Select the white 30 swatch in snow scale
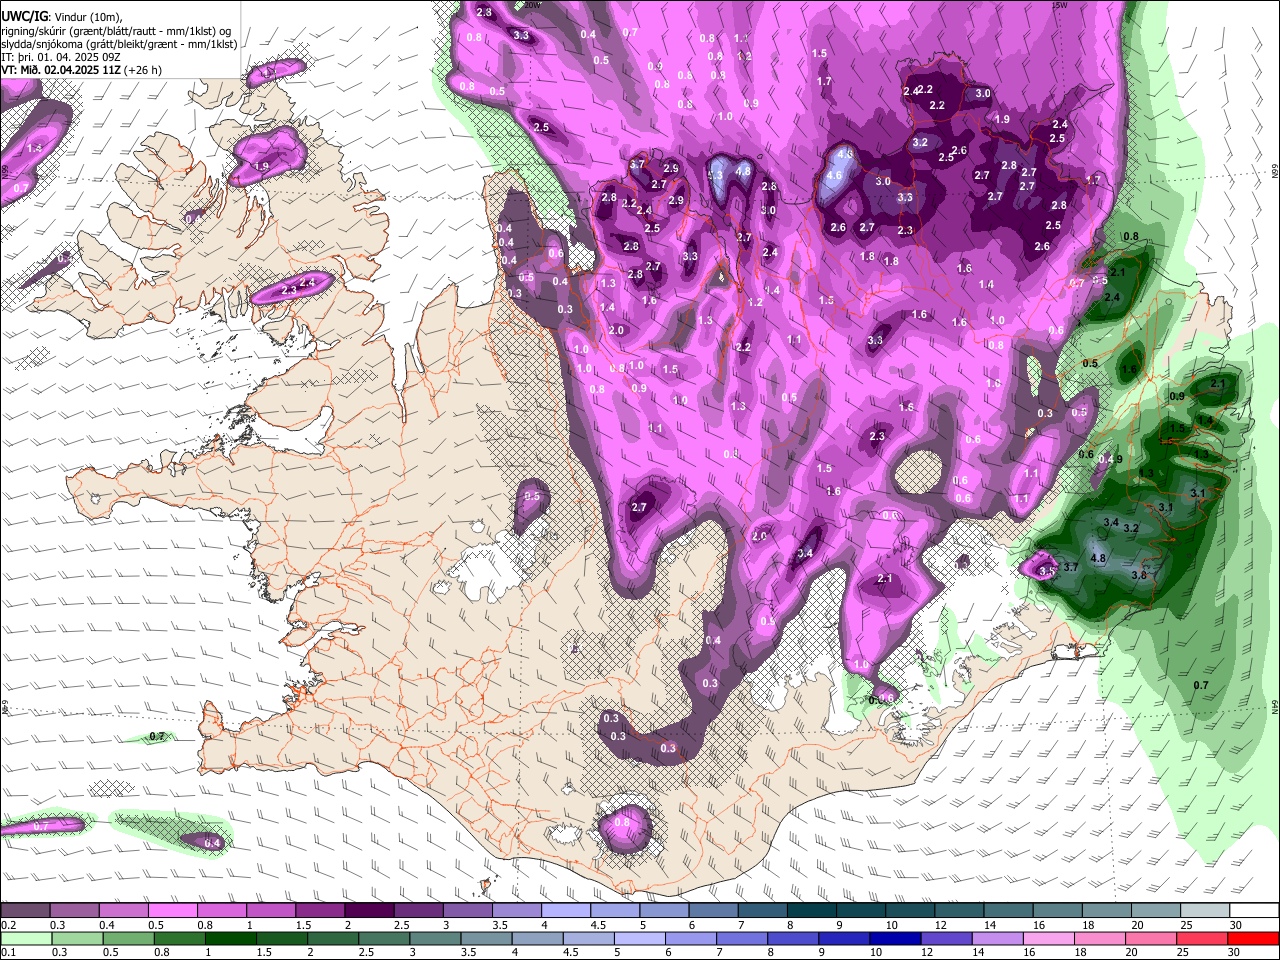The width and height of the screenshot is (1280, 960). click(1255, 911)
